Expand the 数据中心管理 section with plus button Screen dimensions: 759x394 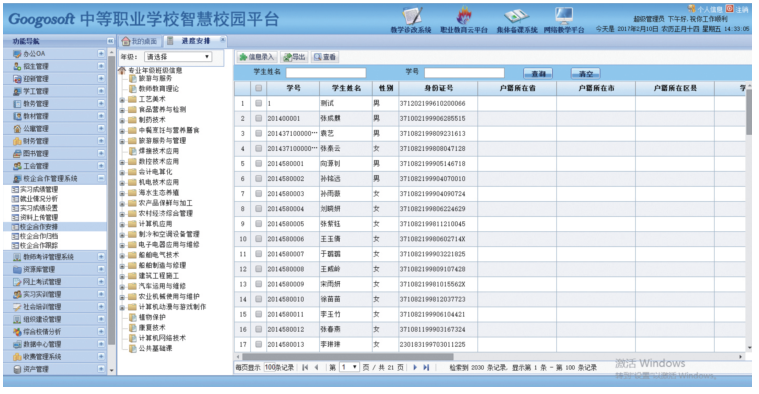click(101, 344)
